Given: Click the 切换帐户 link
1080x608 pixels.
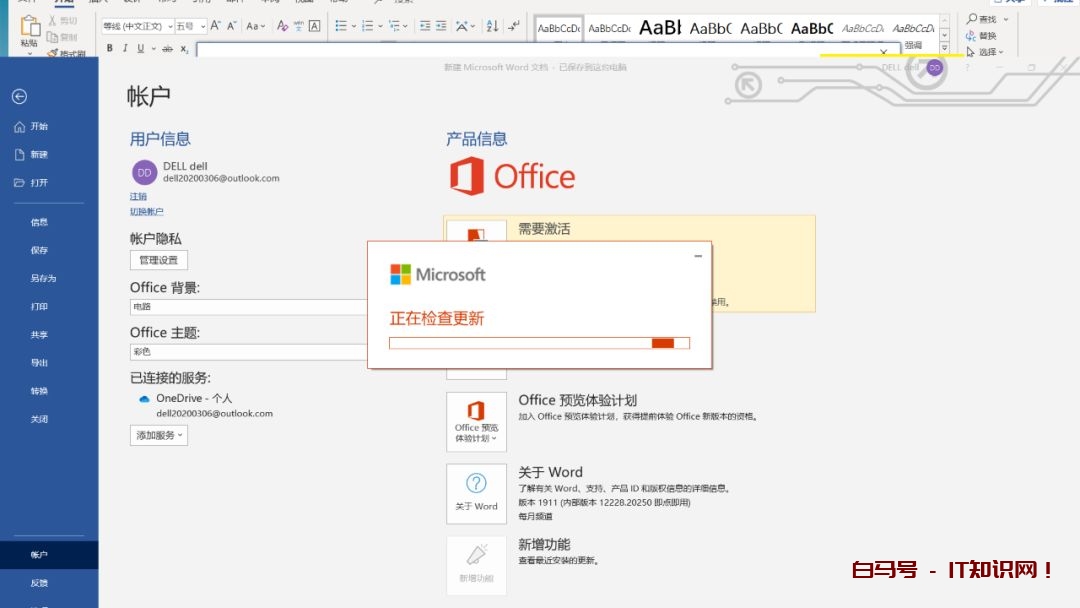Looking at the screenshot, I should coord(146,212).
